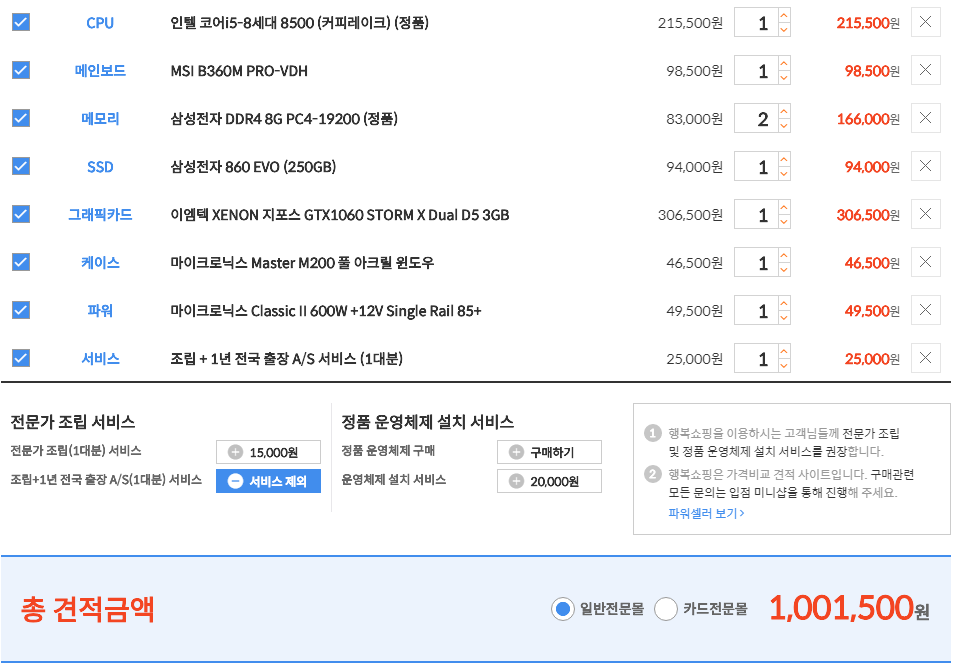Viewport: 956px width, 670px height.
Task: Decrease 메모리 quantity with down arrow
Action: (784, 126)
